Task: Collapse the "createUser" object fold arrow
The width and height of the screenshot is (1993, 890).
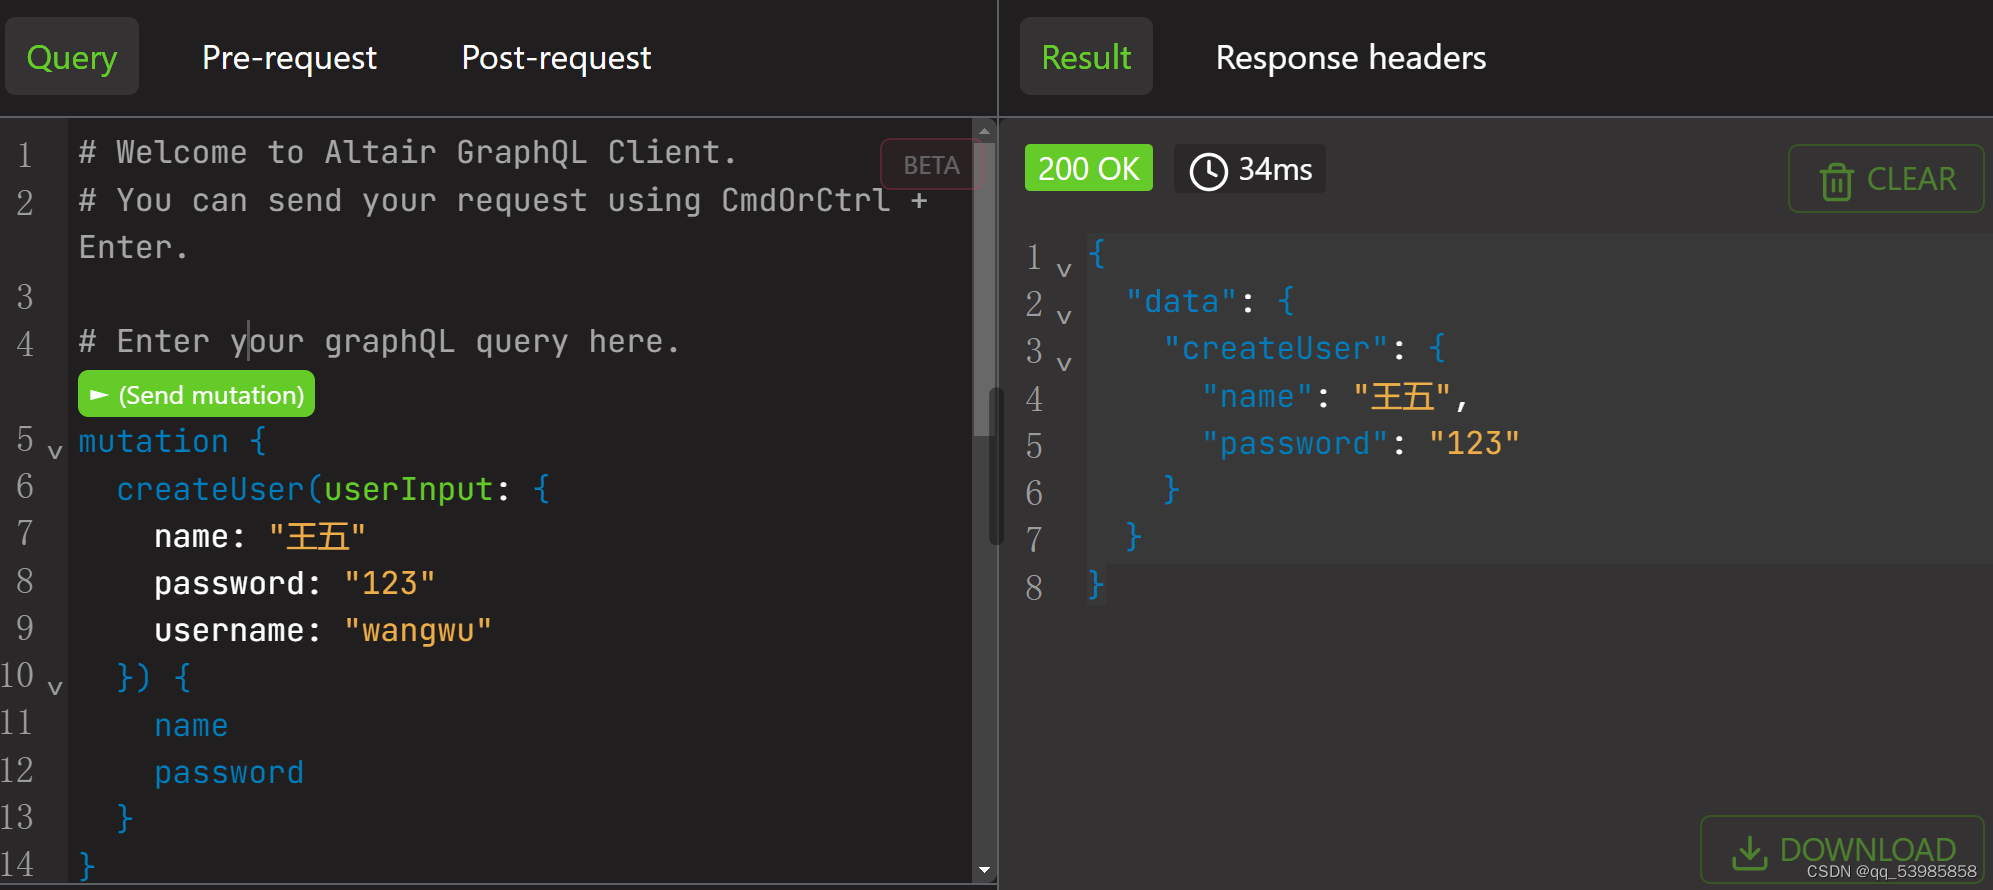Action: click(1064, 364)
